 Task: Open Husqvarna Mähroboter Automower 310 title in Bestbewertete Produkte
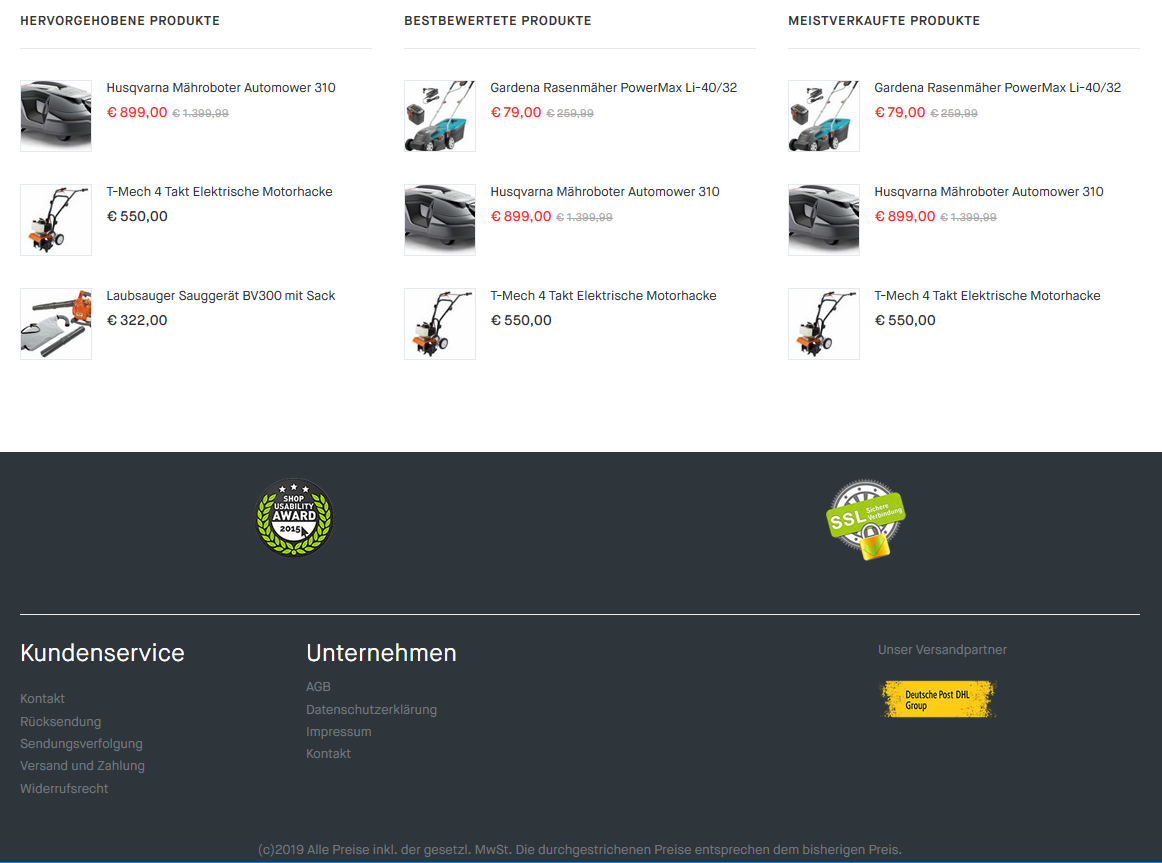click(605, 192)
